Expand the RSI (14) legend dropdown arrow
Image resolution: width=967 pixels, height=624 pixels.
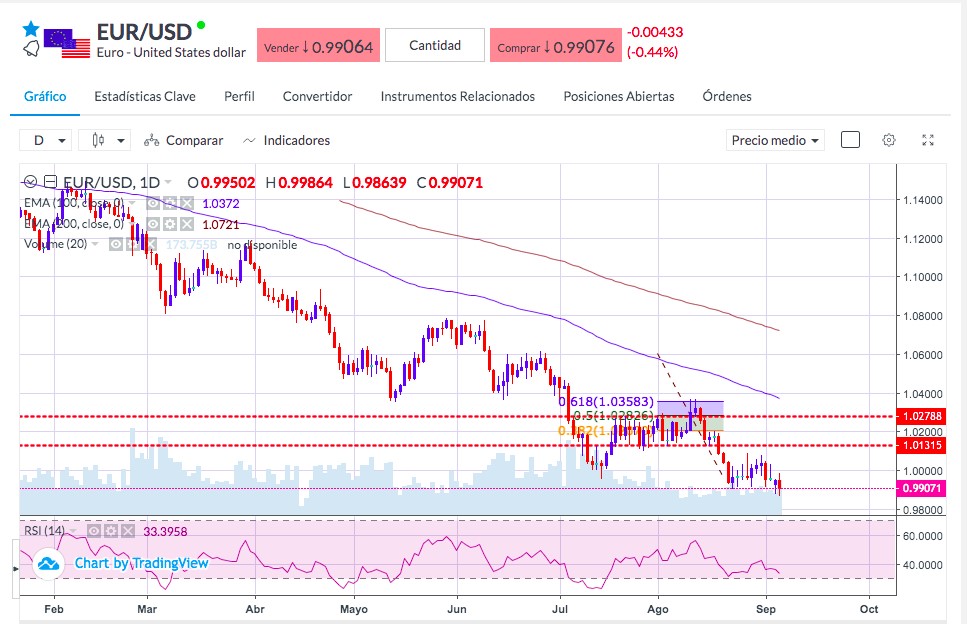coord(73,531)
